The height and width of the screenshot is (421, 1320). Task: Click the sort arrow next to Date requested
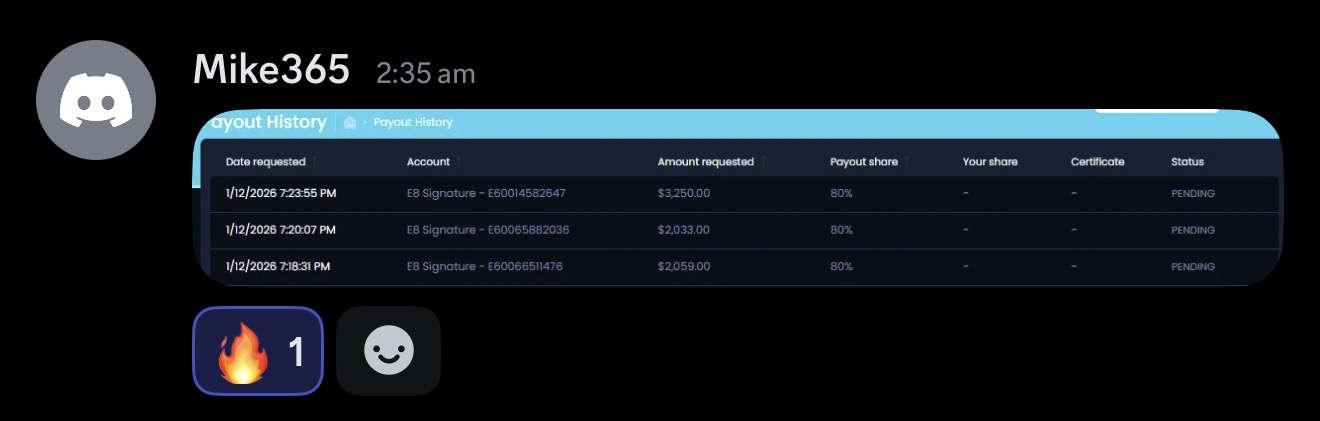315,162
